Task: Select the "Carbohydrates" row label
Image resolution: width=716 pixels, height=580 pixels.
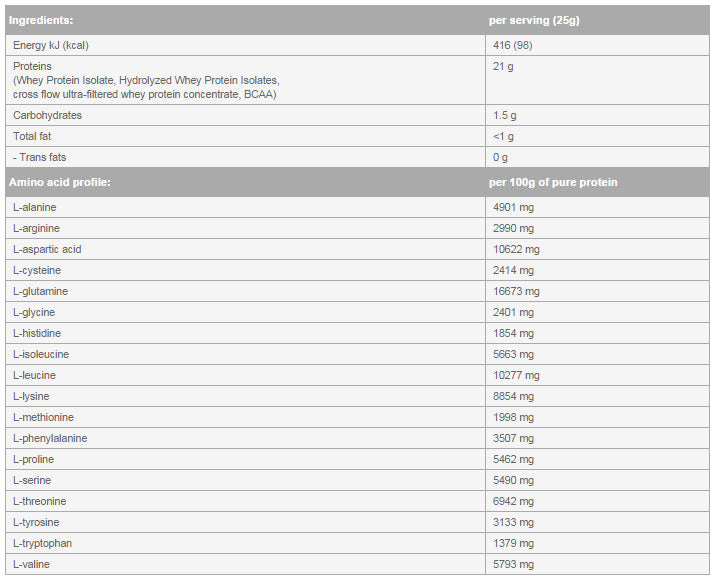Action: [x=47, y=115]
